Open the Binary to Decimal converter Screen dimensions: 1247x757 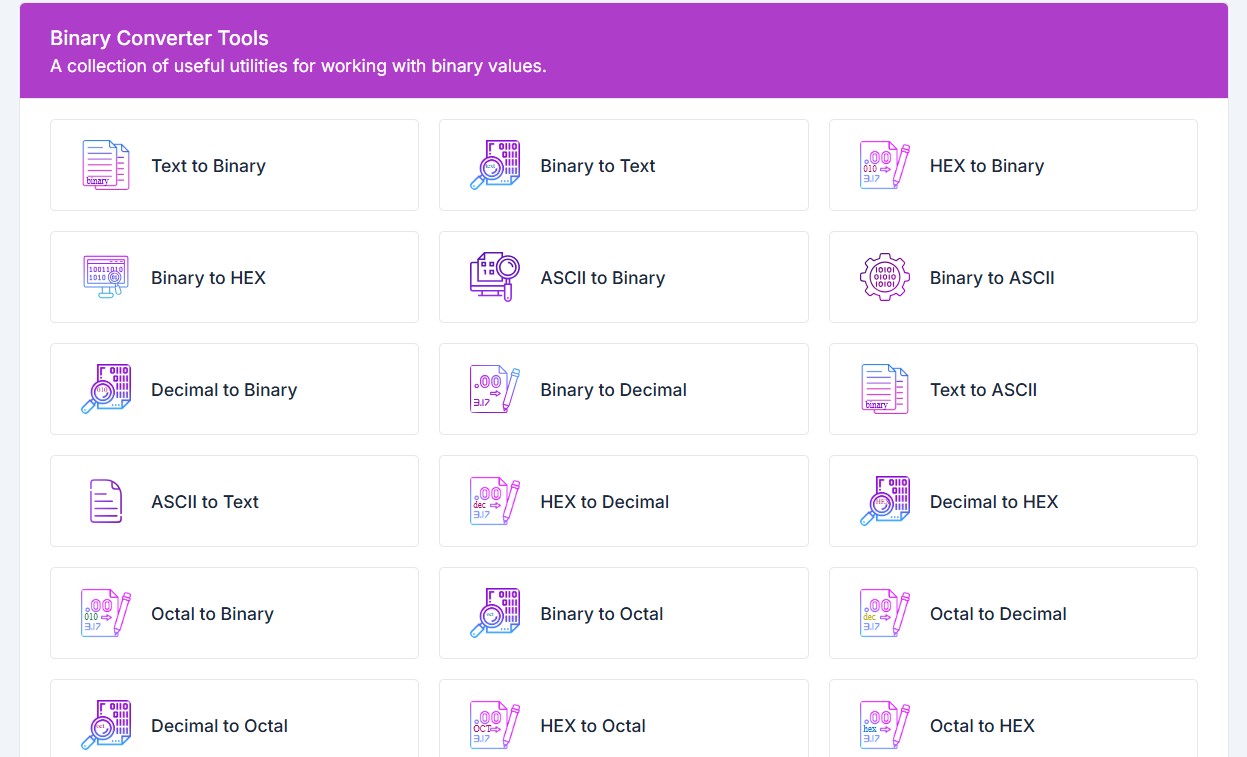(613, 390)
